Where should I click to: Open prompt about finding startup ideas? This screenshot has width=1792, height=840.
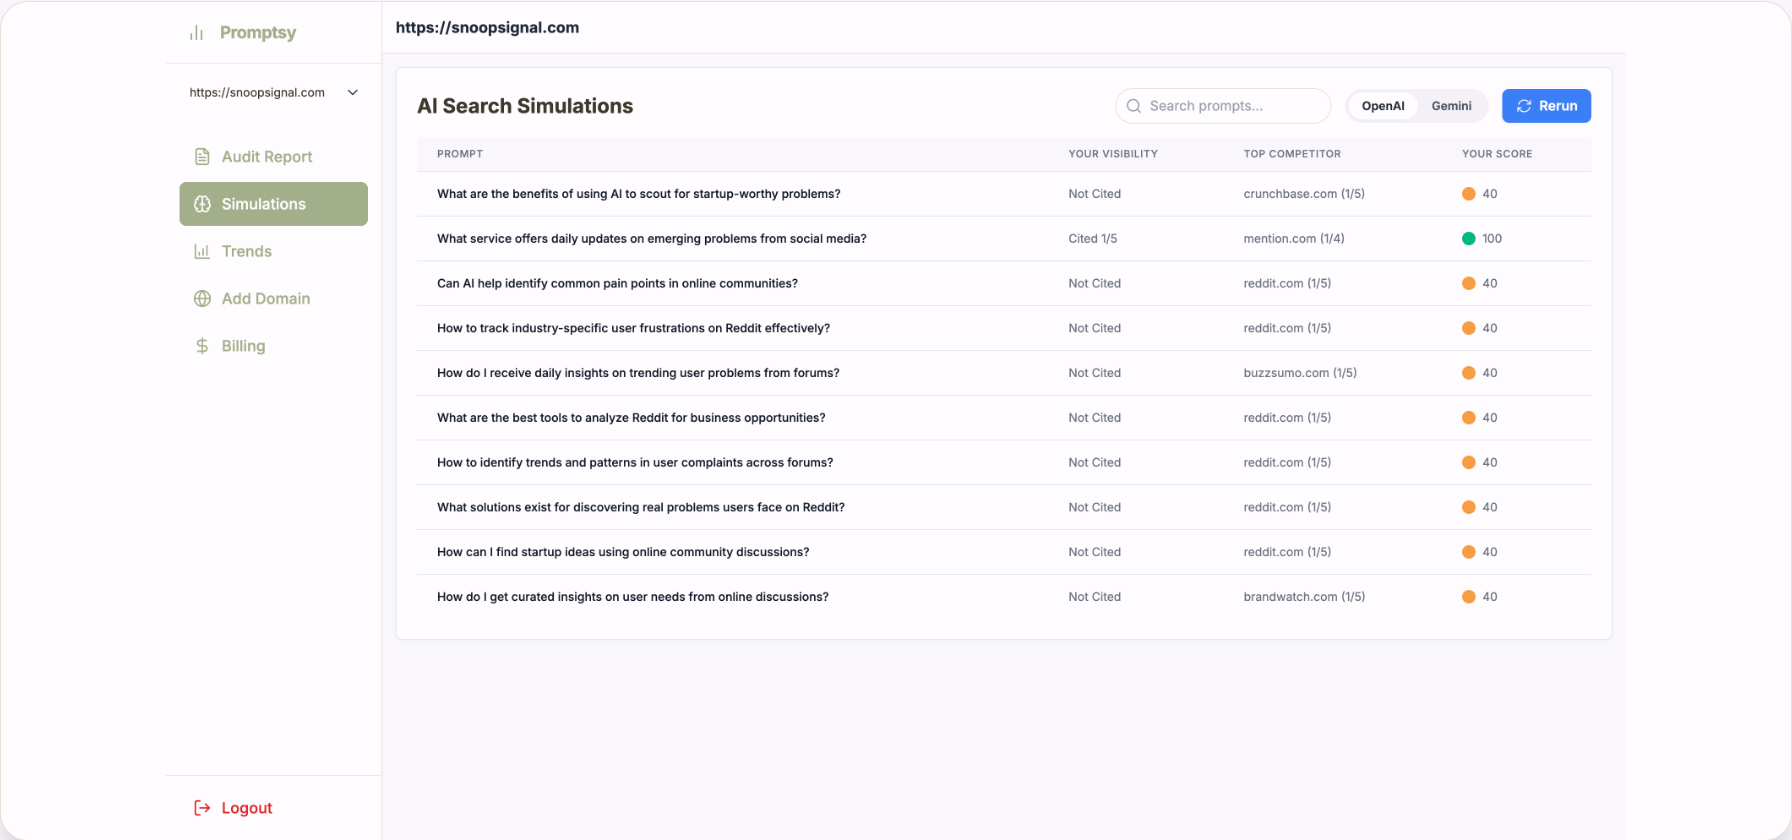[x=623, y=552]
